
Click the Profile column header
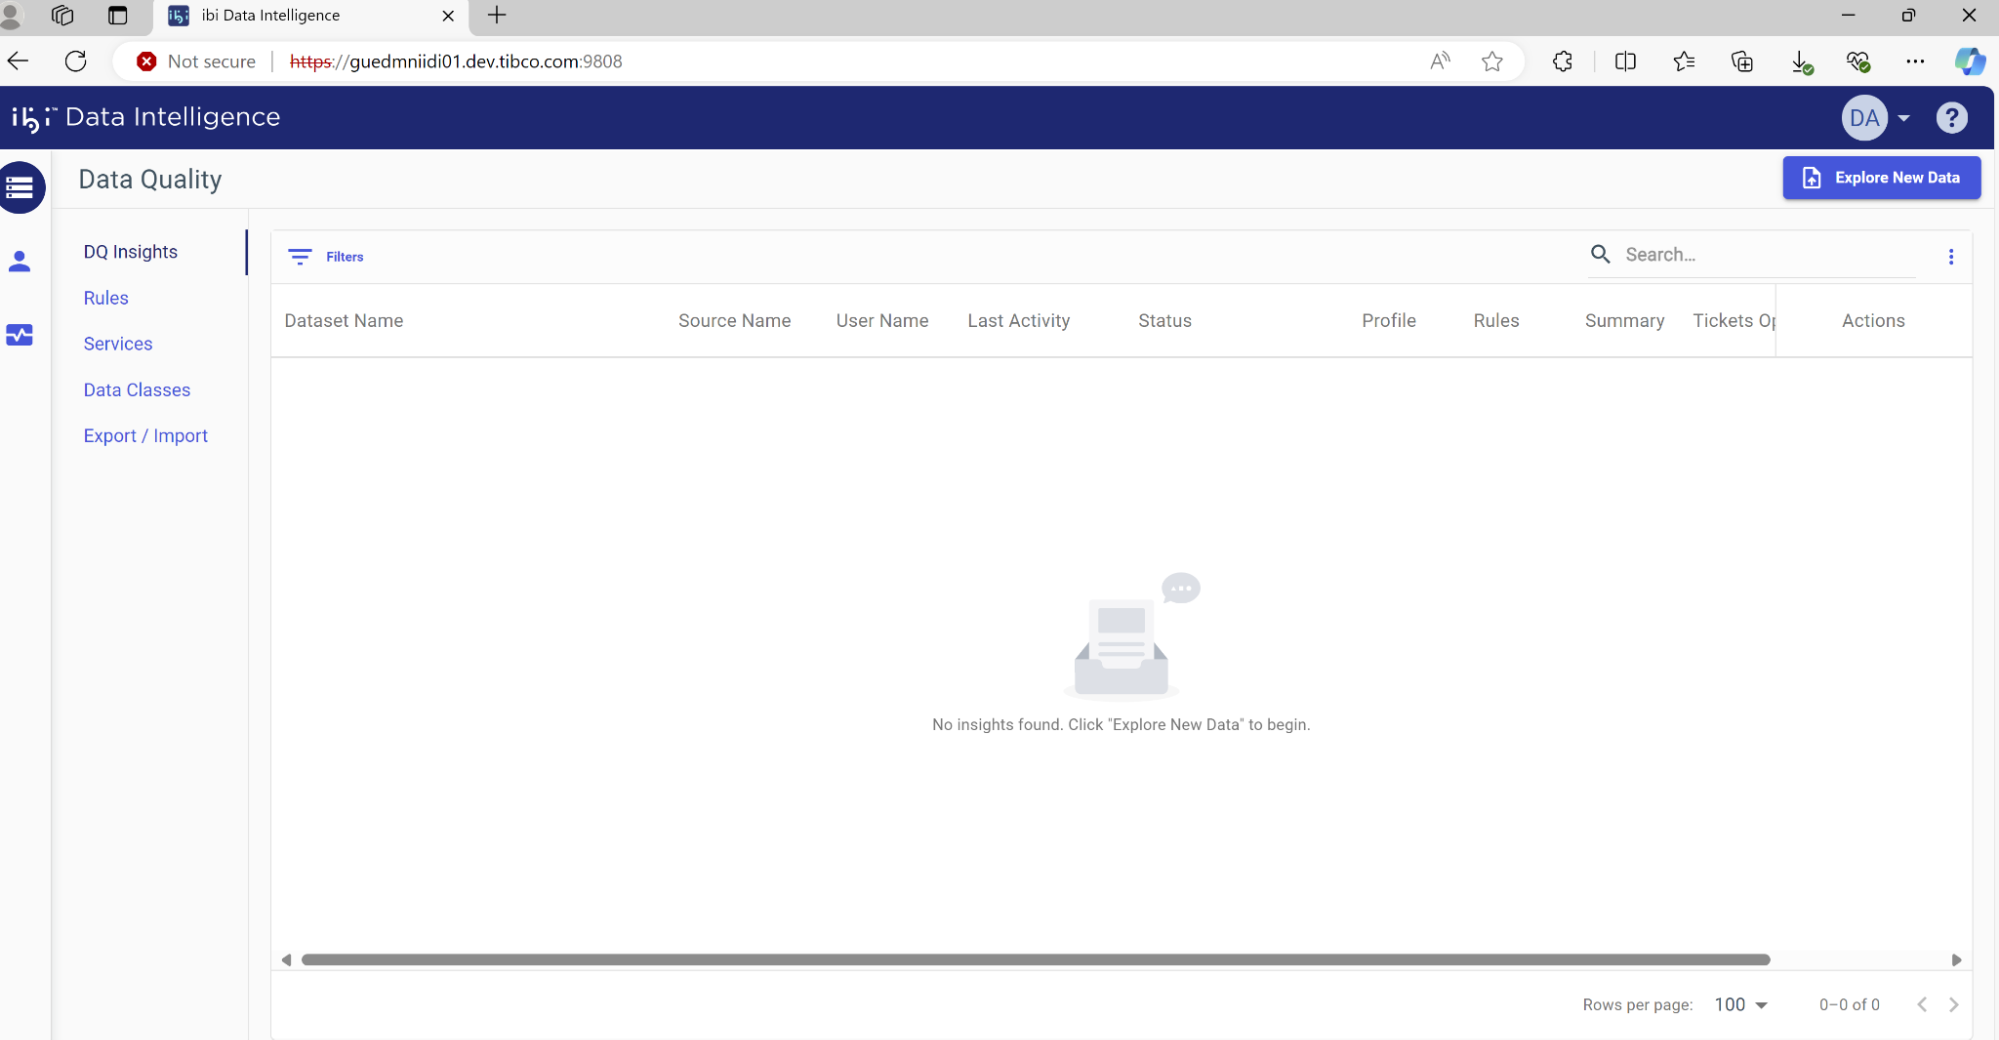coord(1388,321)
